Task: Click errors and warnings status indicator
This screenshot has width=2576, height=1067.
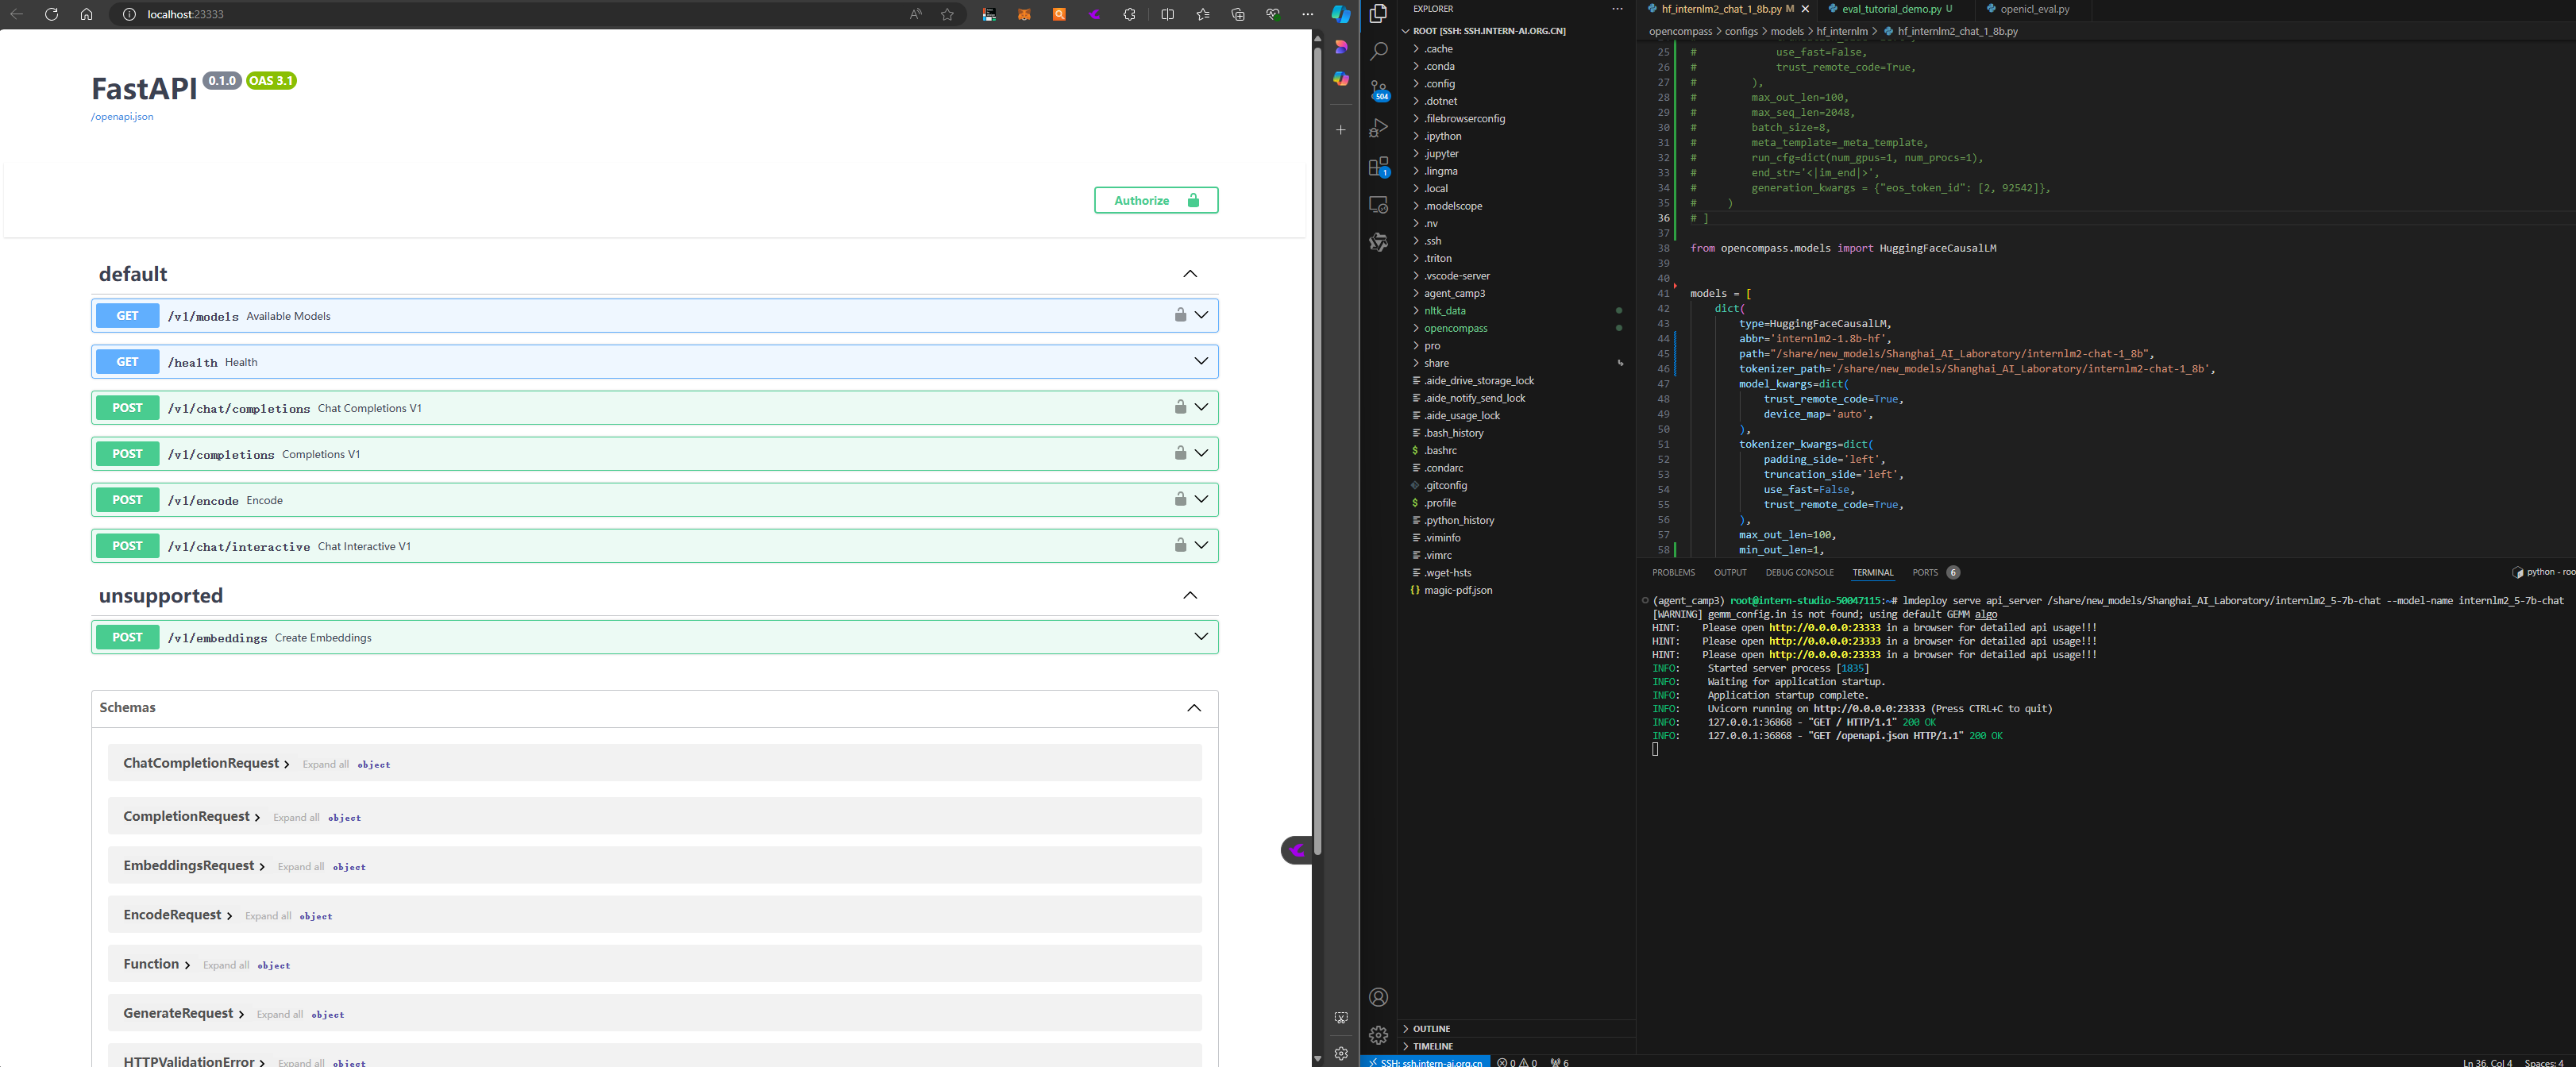Action: (1517, 1061)
